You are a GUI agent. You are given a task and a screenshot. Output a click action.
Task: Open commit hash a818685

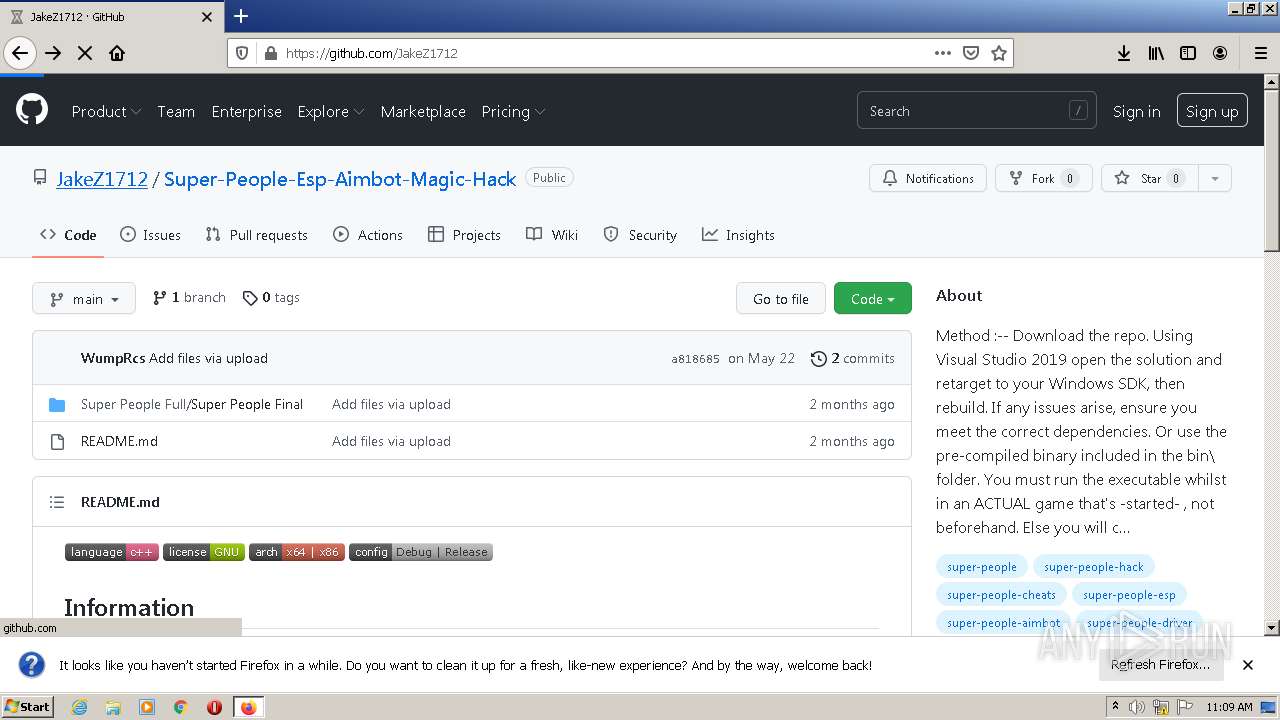pyautogui.click(x=695, y=359)
